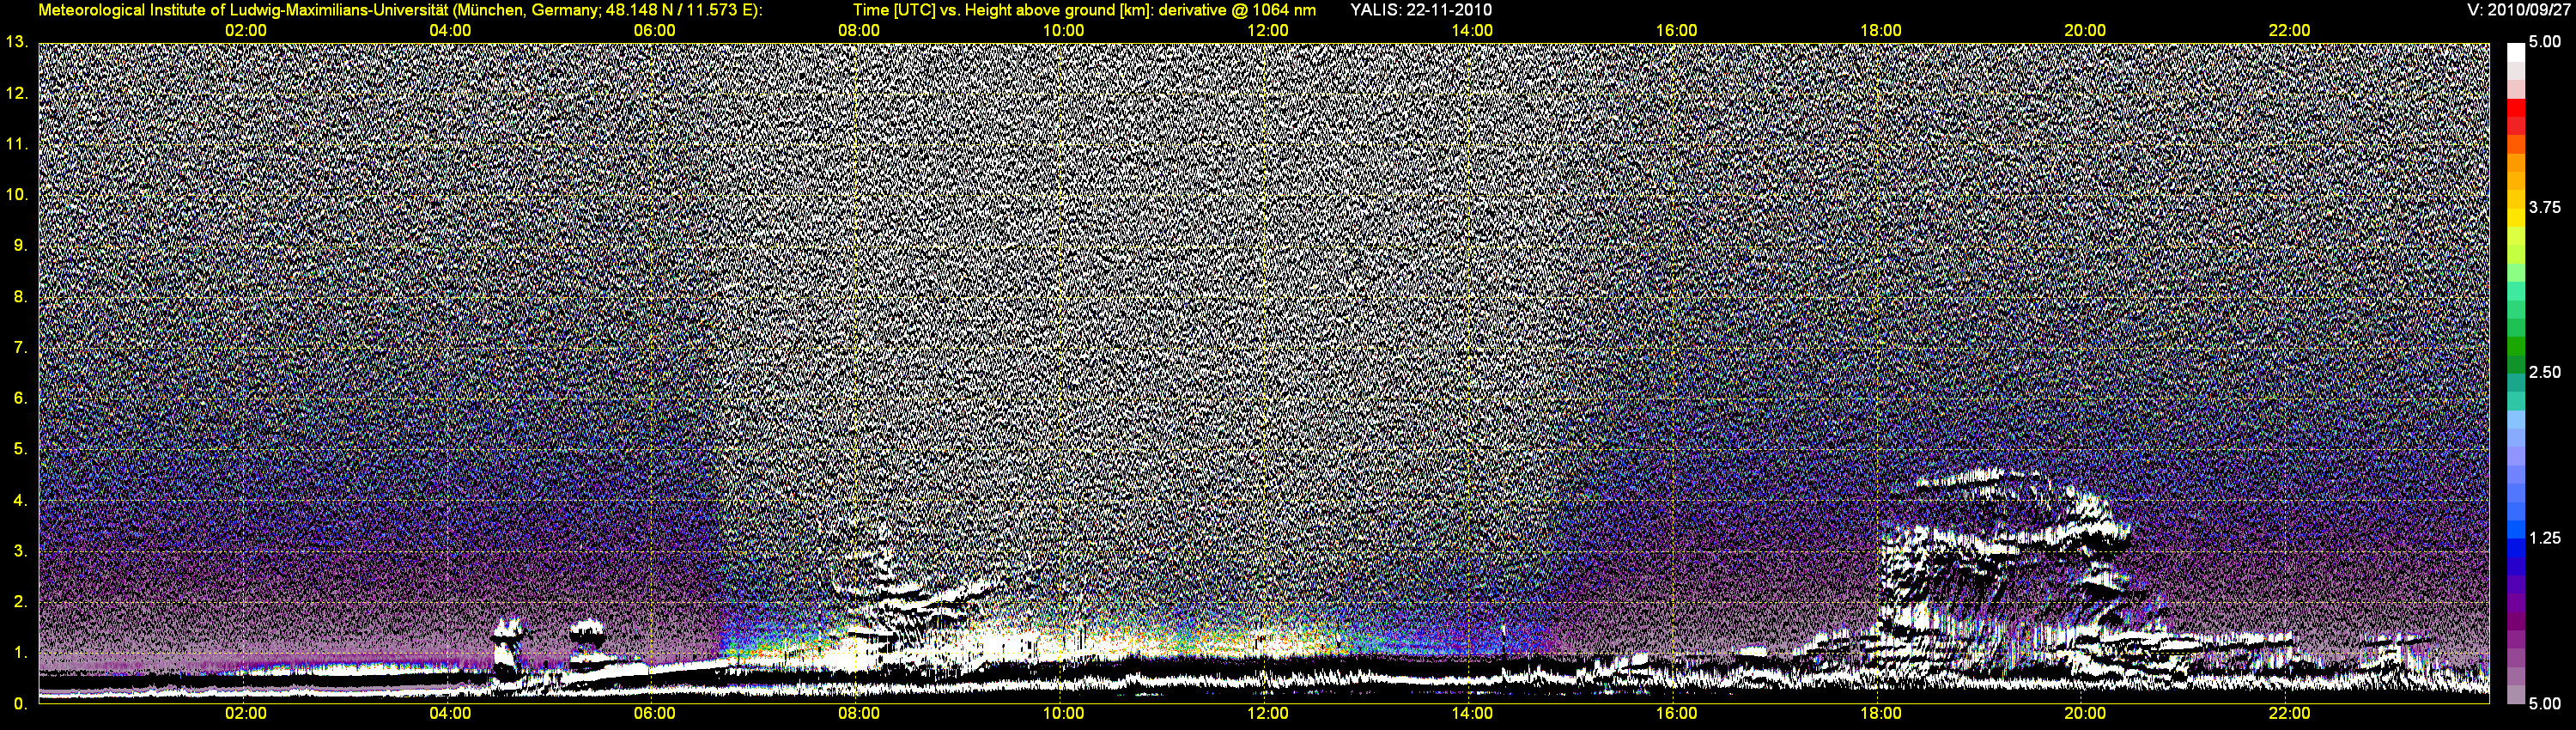2576x730 pixels.
Task: Click the 'Time [UTC] vs. Height above ground' title
Action: coord(1084,10)
